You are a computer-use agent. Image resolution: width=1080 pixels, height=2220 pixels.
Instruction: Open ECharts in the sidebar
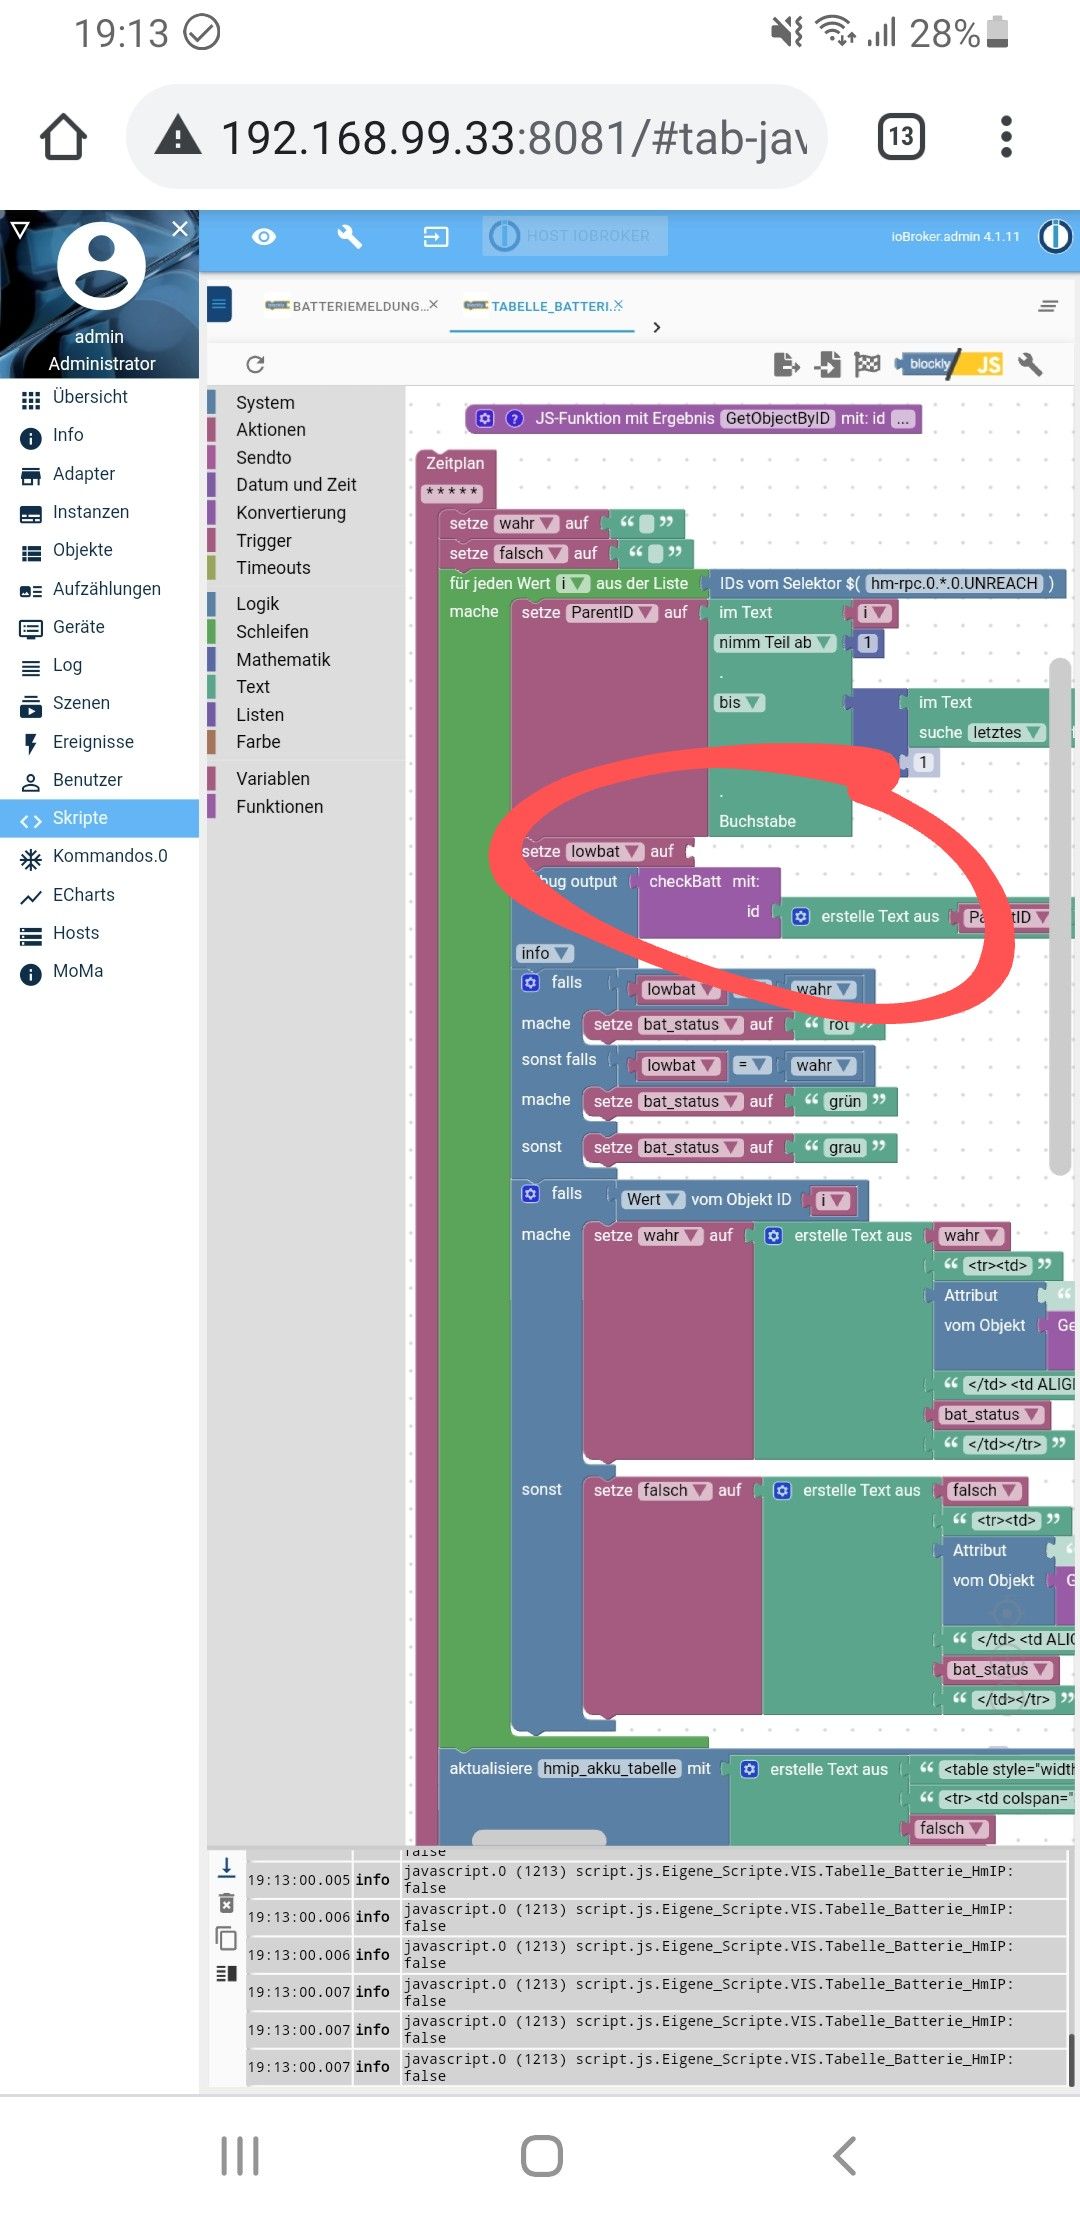click(x=99, y=895)
